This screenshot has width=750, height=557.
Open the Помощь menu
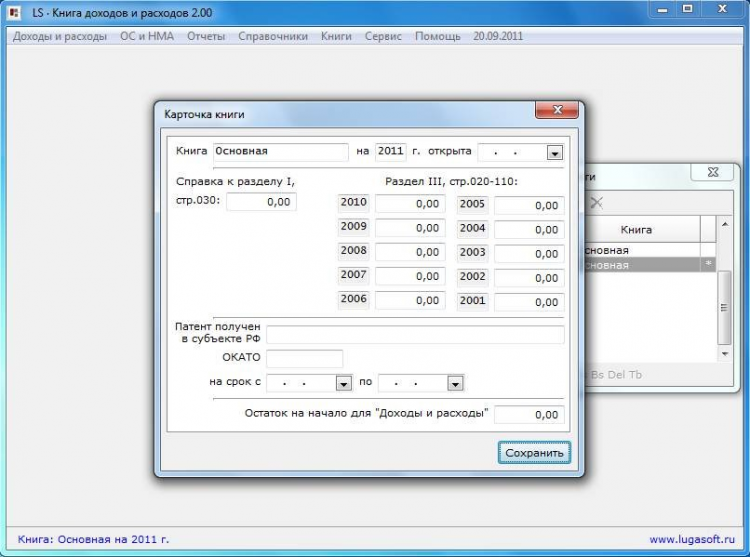[x=437, y=36]
